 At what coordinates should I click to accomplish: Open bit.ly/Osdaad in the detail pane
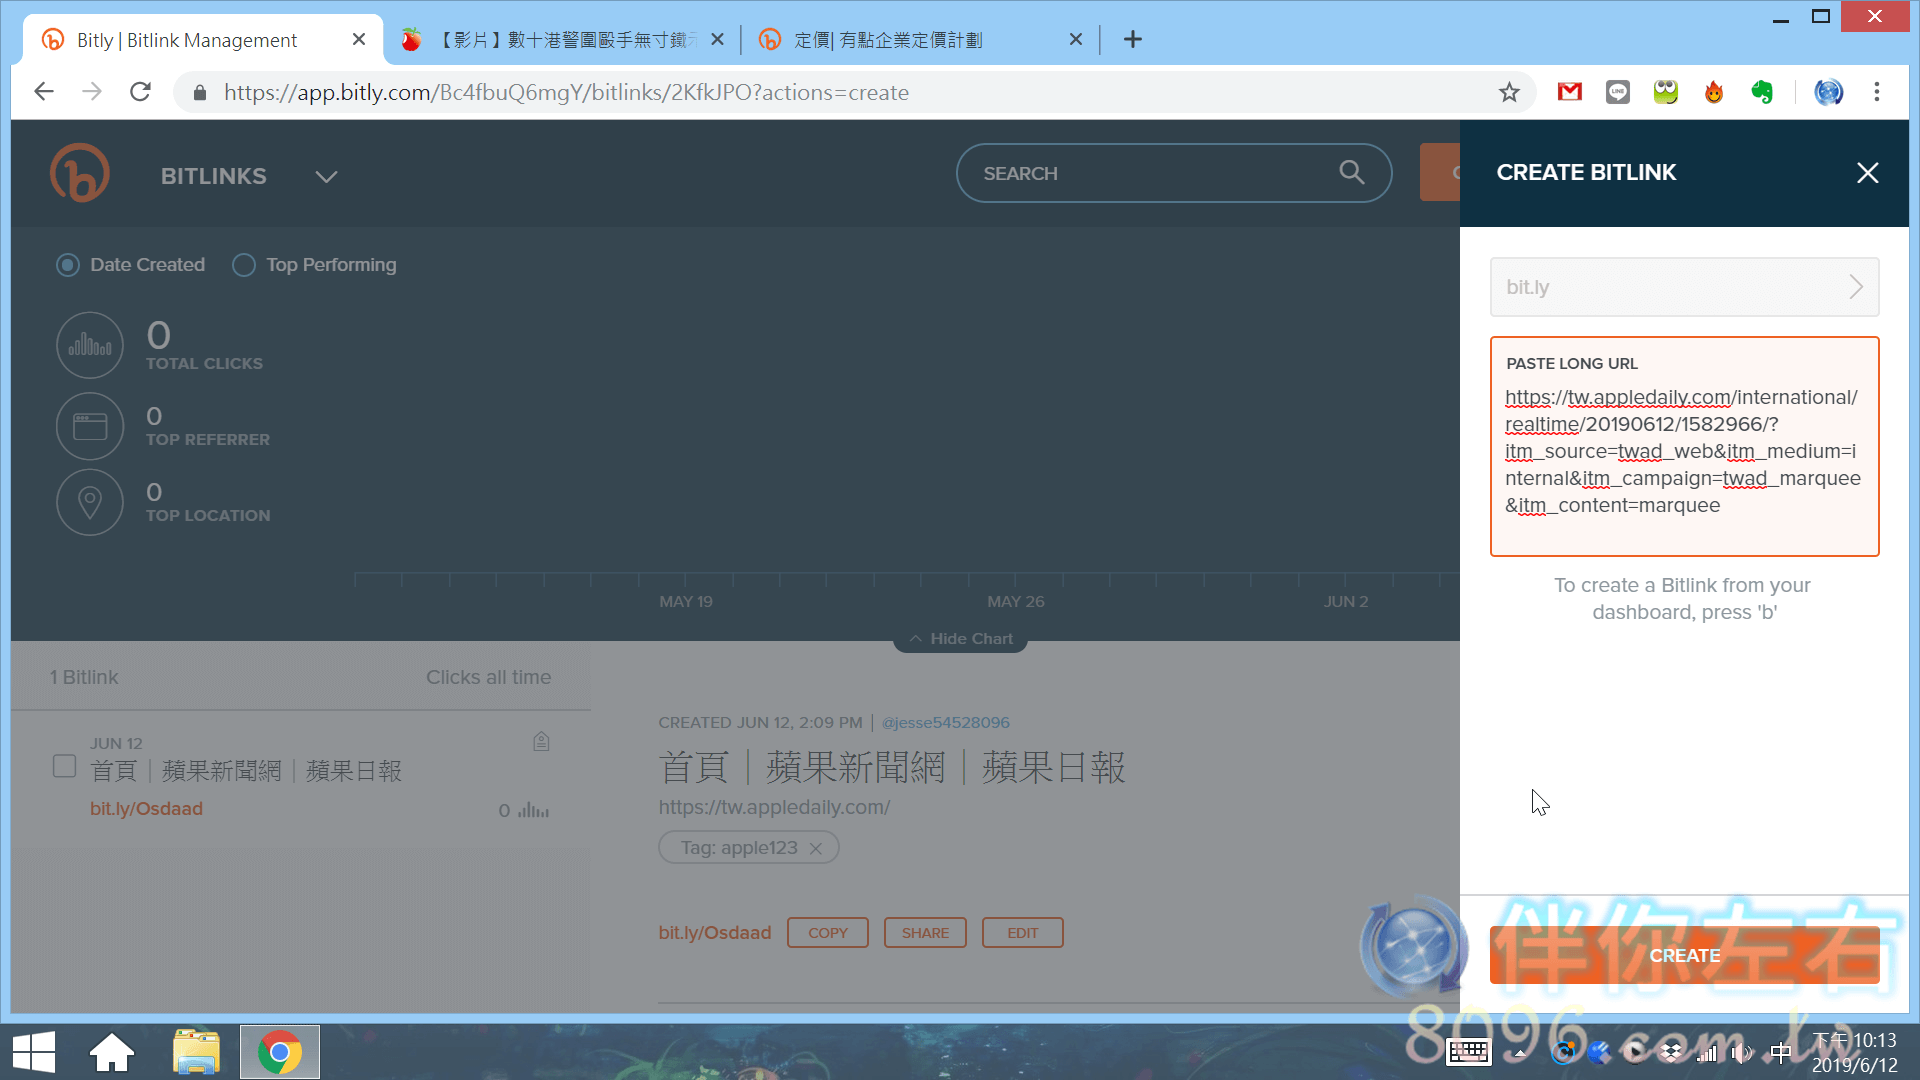coord(714,933)
